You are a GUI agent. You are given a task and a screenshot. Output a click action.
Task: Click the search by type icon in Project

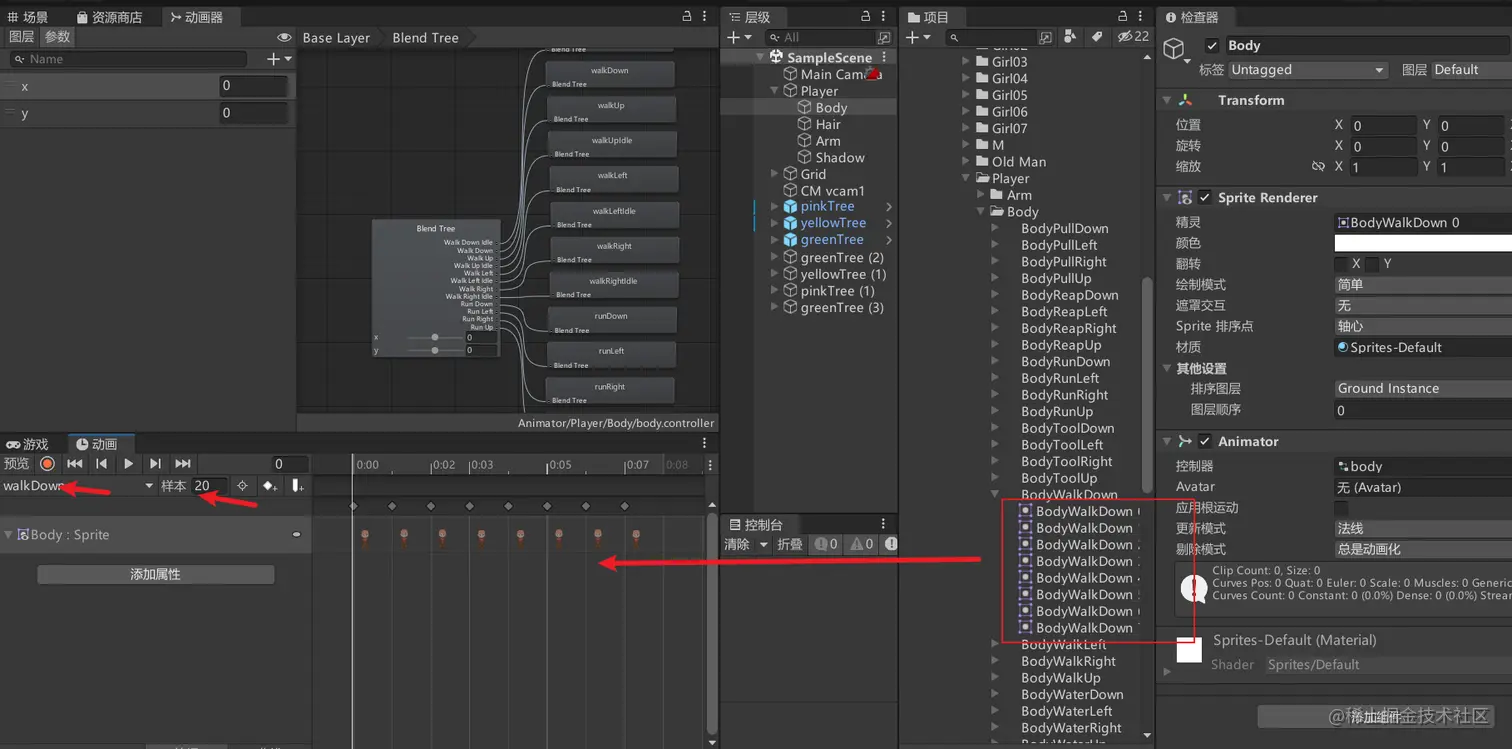(1071, 37)
